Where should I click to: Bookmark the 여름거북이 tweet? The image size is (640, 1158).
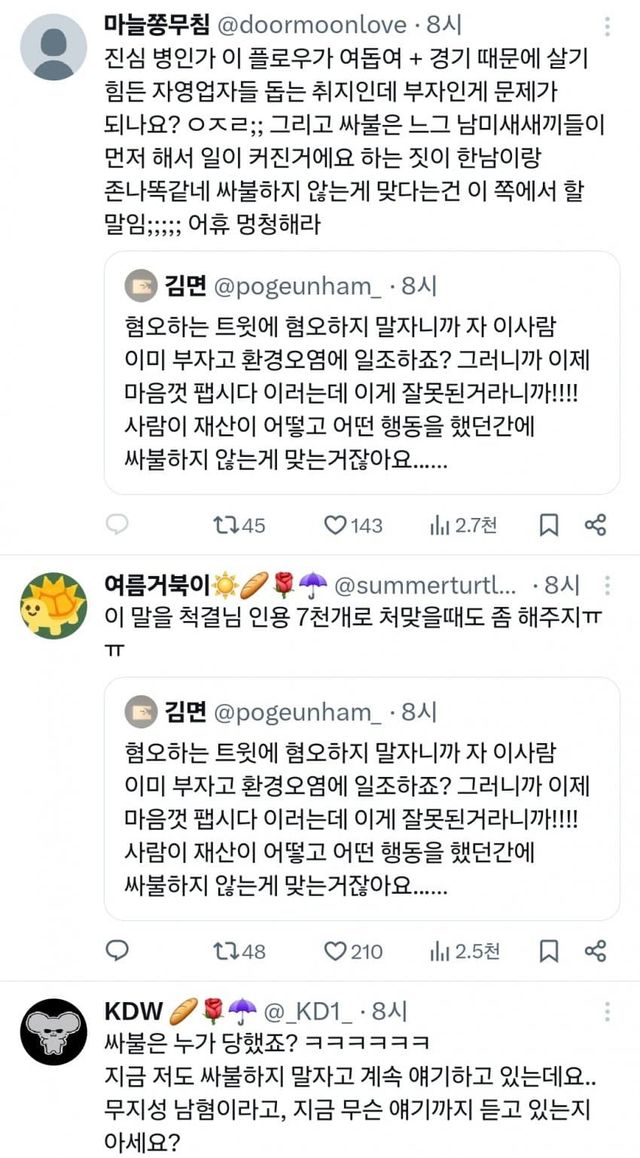548,950
